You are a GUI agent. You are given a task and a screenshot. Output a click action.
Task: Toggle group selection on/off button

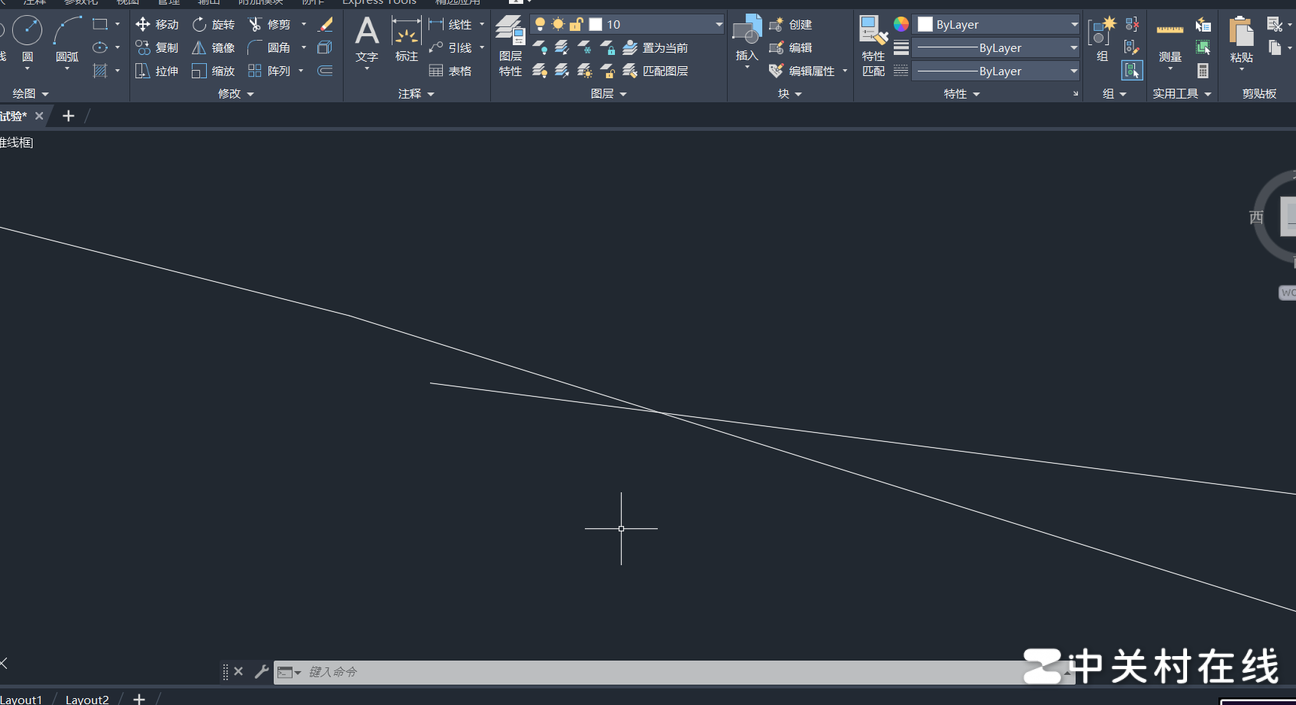pos(1132,70)
